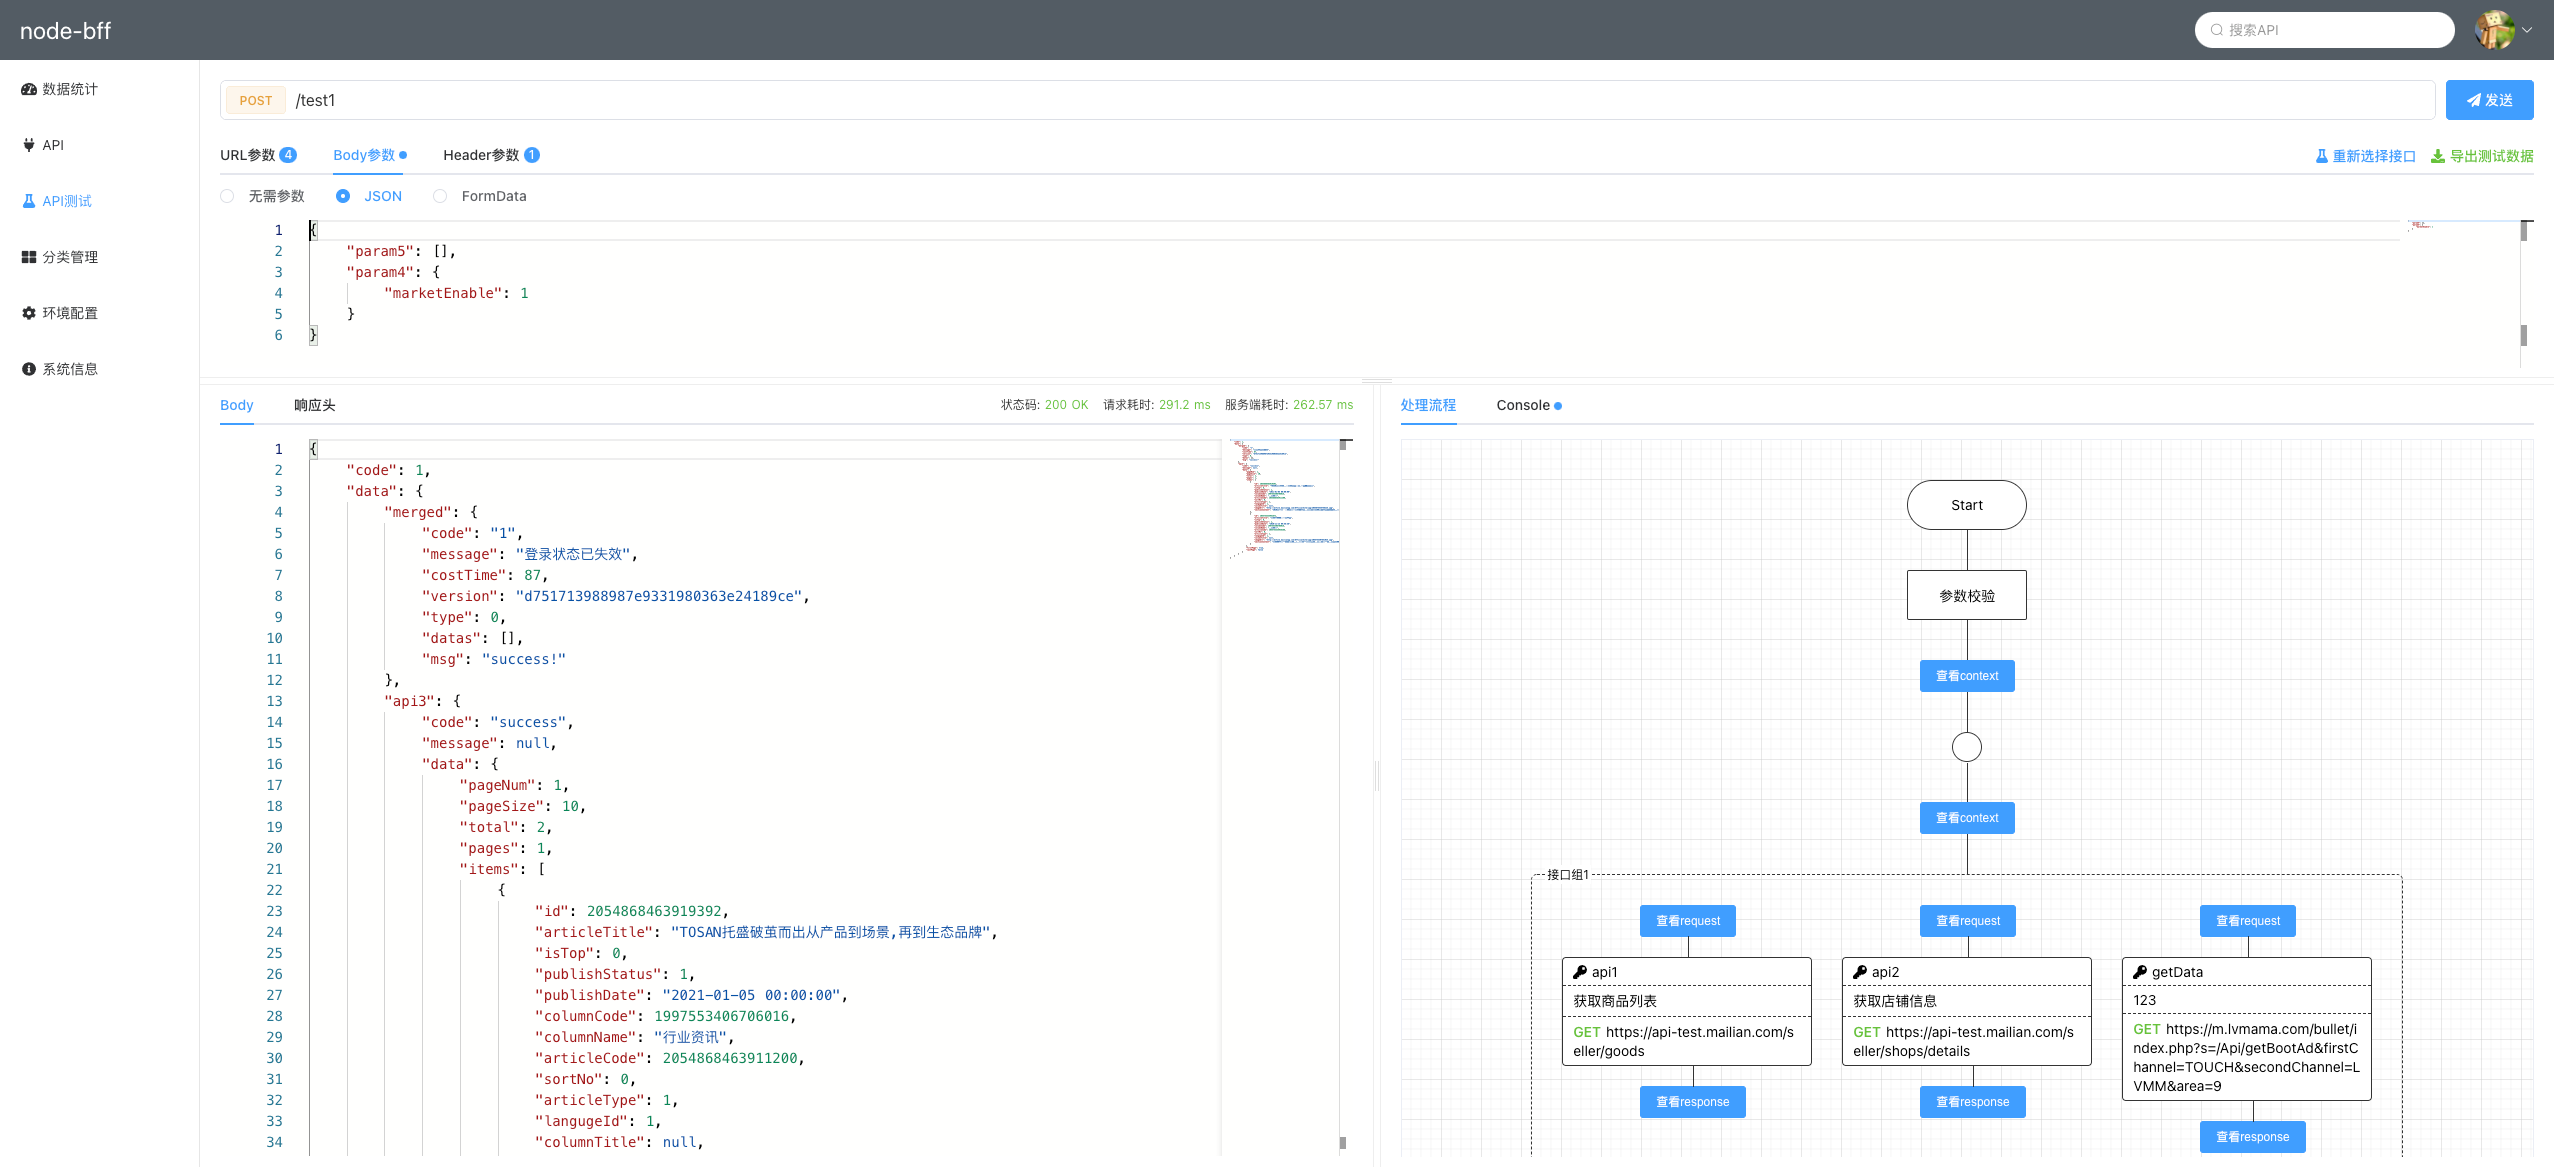2554x1167 pixels.
Task: Click the 数据统计 dashboard icon in sidebar
Action: coord(29,89)
